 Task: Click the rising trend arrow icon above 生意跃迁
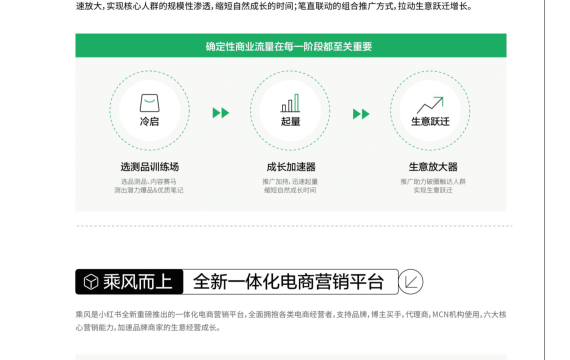point(430,105)
